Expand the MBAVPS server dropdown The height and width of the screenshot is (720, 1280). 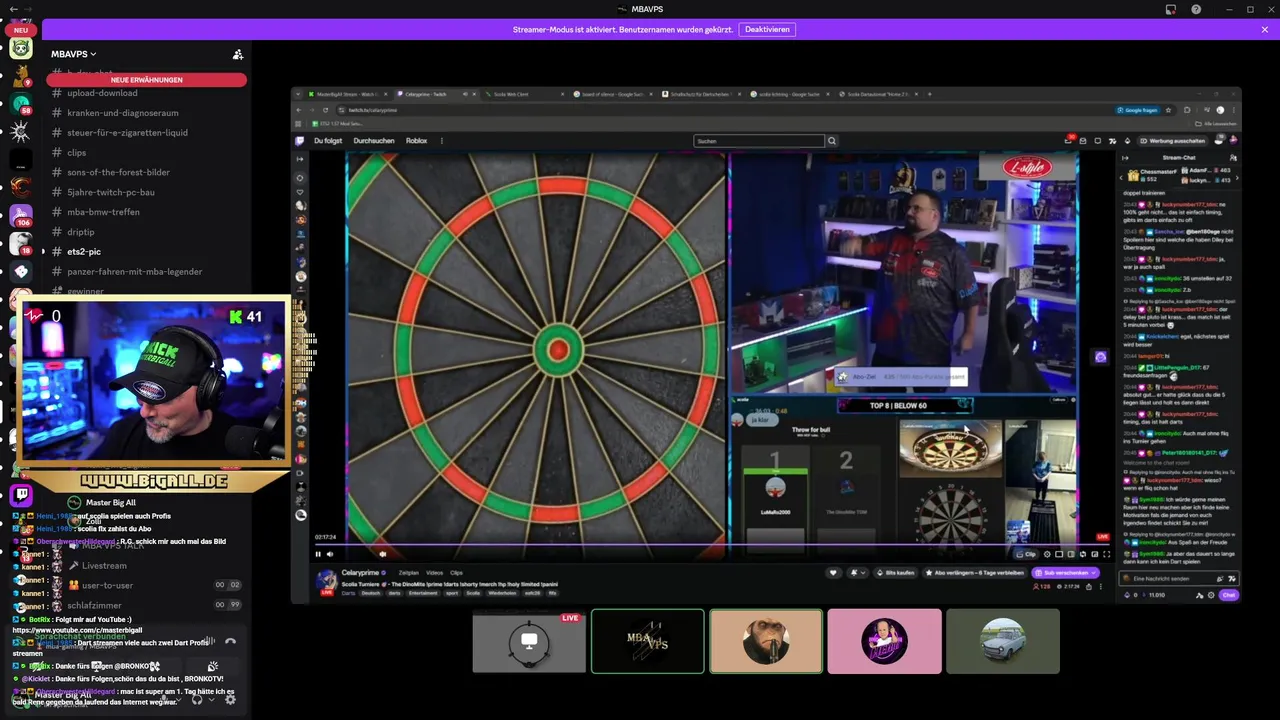pos(74,54)
